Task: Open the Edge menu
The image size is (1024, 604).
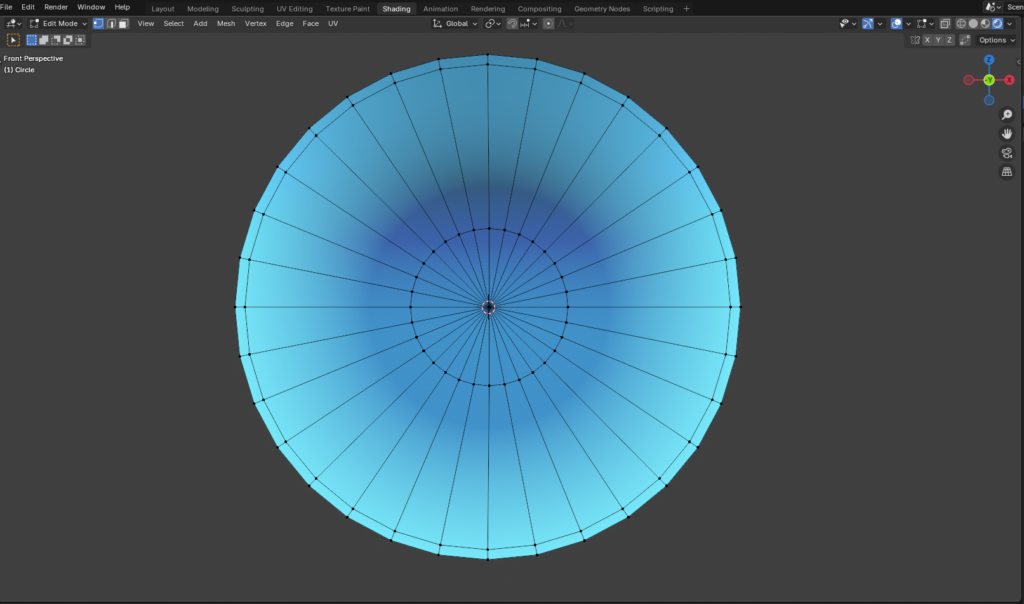Action: pyautogui.click(x=285, y=24)
